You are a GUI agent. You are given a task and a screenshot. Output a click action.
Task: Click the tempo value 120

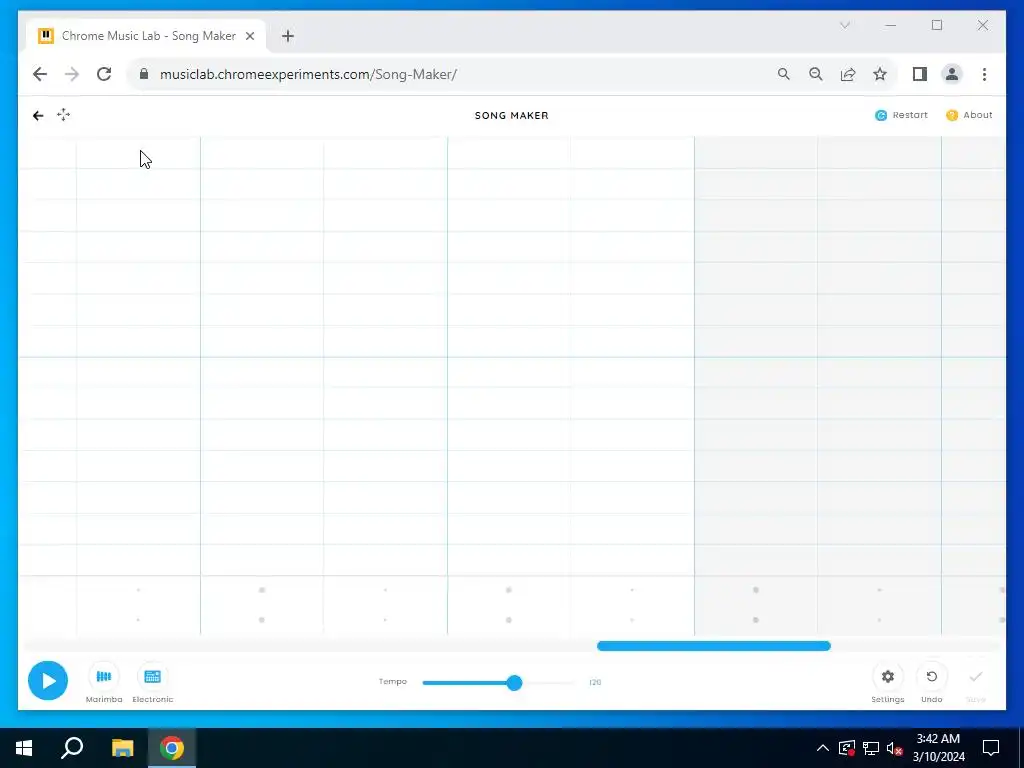coord(595,682)
